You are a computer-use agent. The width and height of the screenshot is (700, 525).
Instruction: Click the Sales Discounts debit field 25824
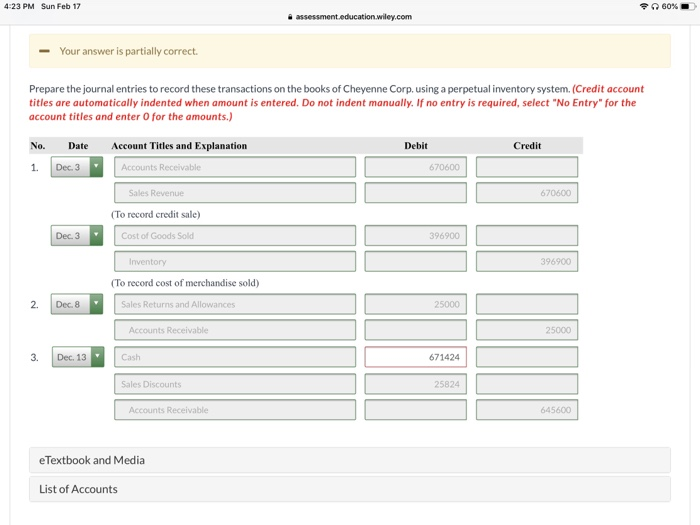pyautogui.click(x=416, y=384)
